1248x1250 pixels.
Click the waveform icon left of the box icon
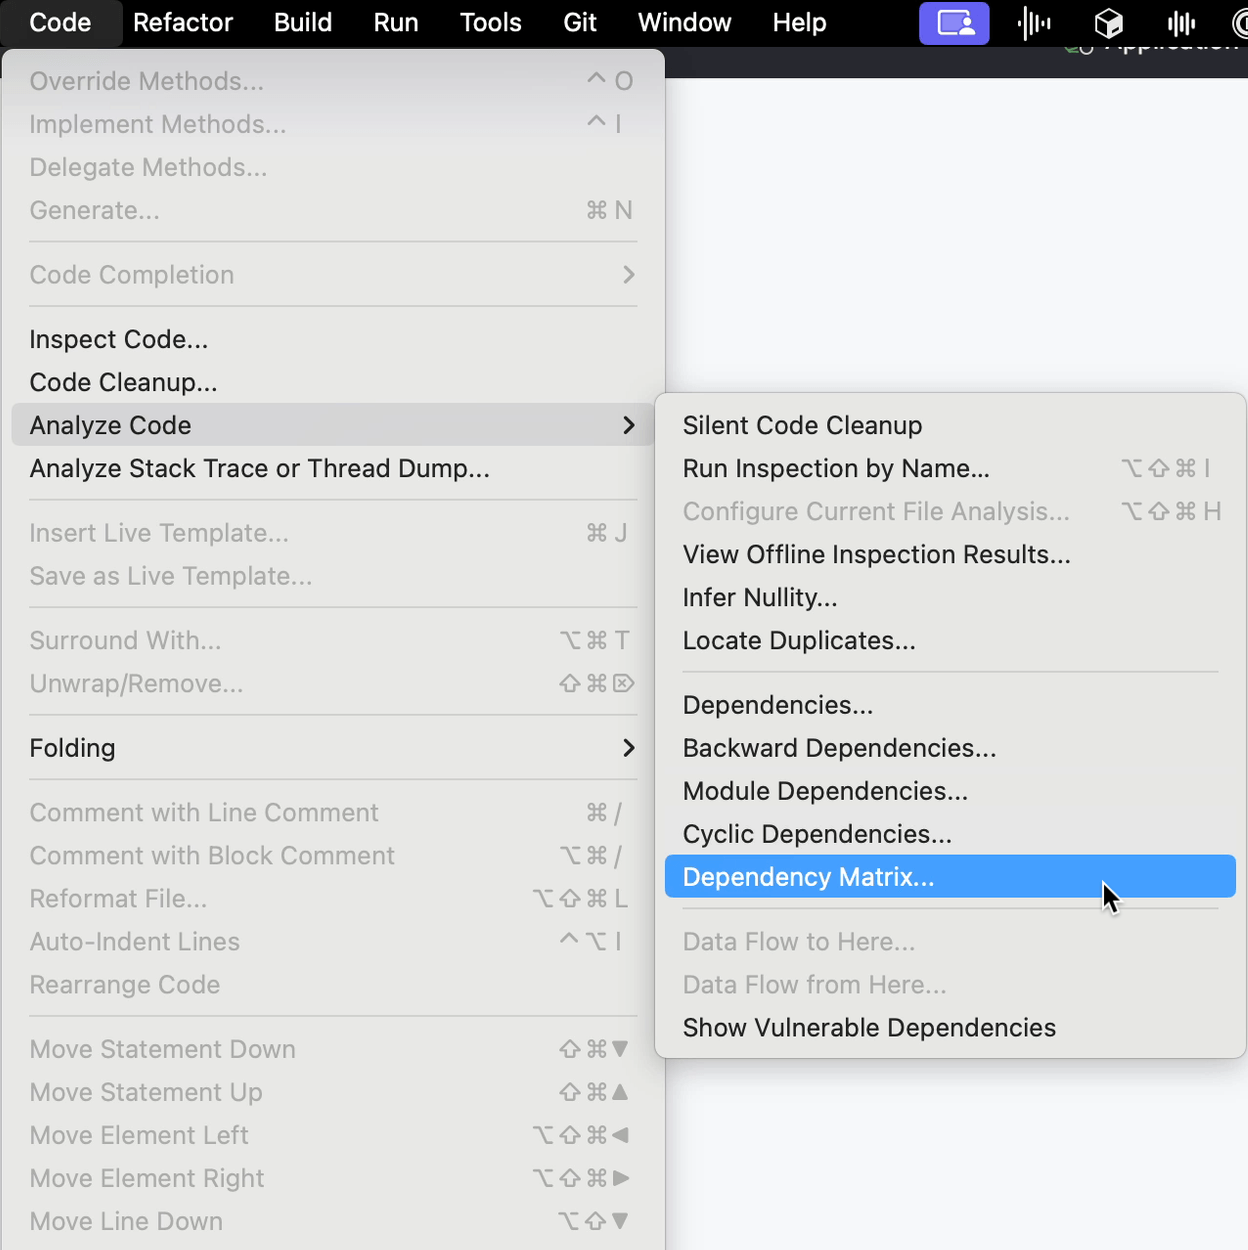(x=1034, y=23)
